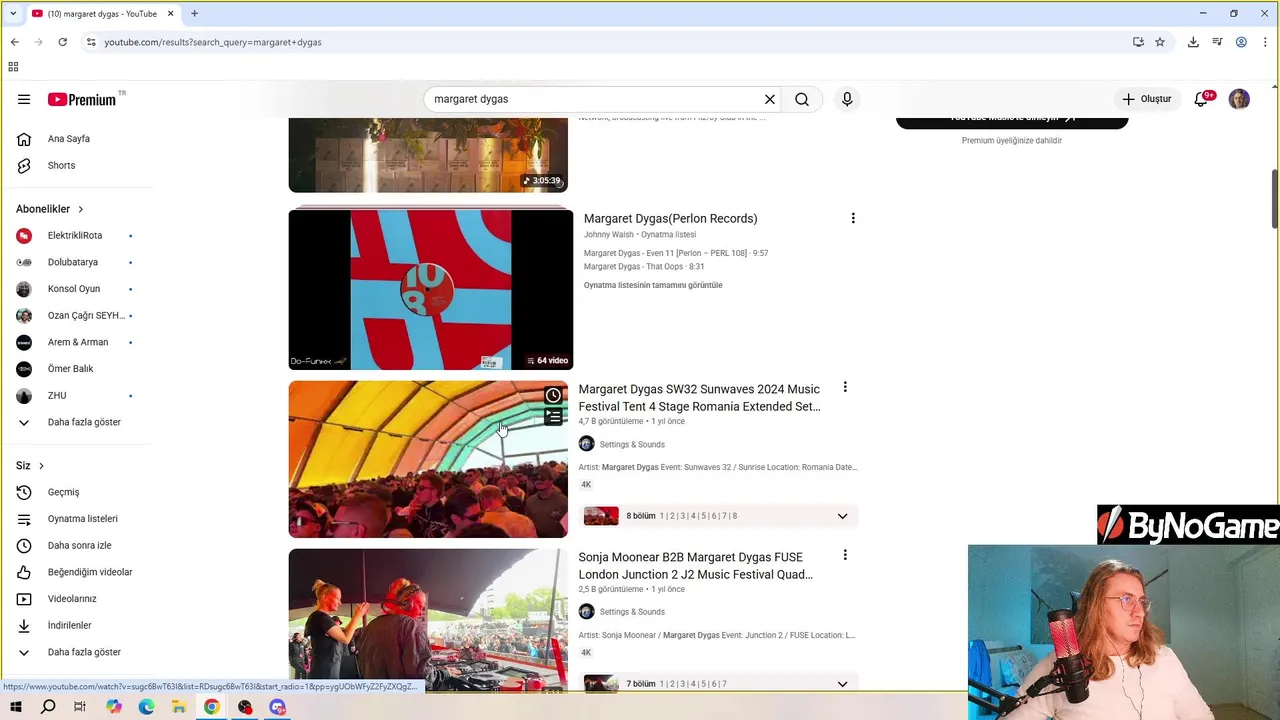Open the YouTube account avatar menu

point(1239,99)
